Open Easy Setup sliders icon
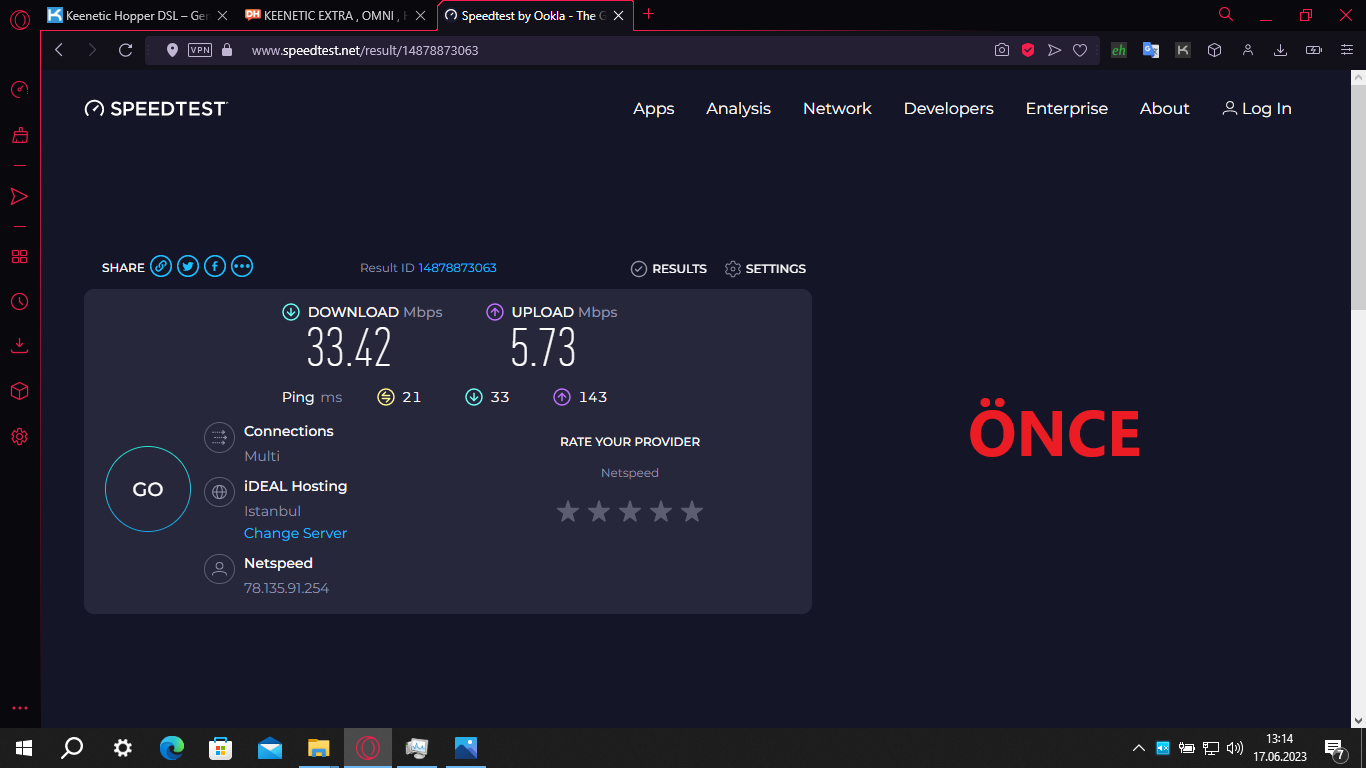The width and height of the screenshot is (1366, 768). click(1346, 50)
